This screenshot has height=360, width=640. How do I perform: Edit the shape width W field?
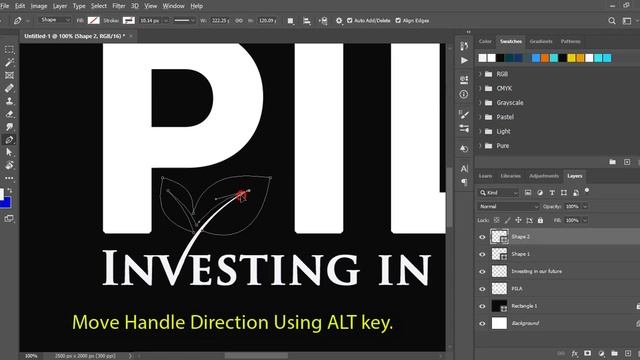point(220,20)
